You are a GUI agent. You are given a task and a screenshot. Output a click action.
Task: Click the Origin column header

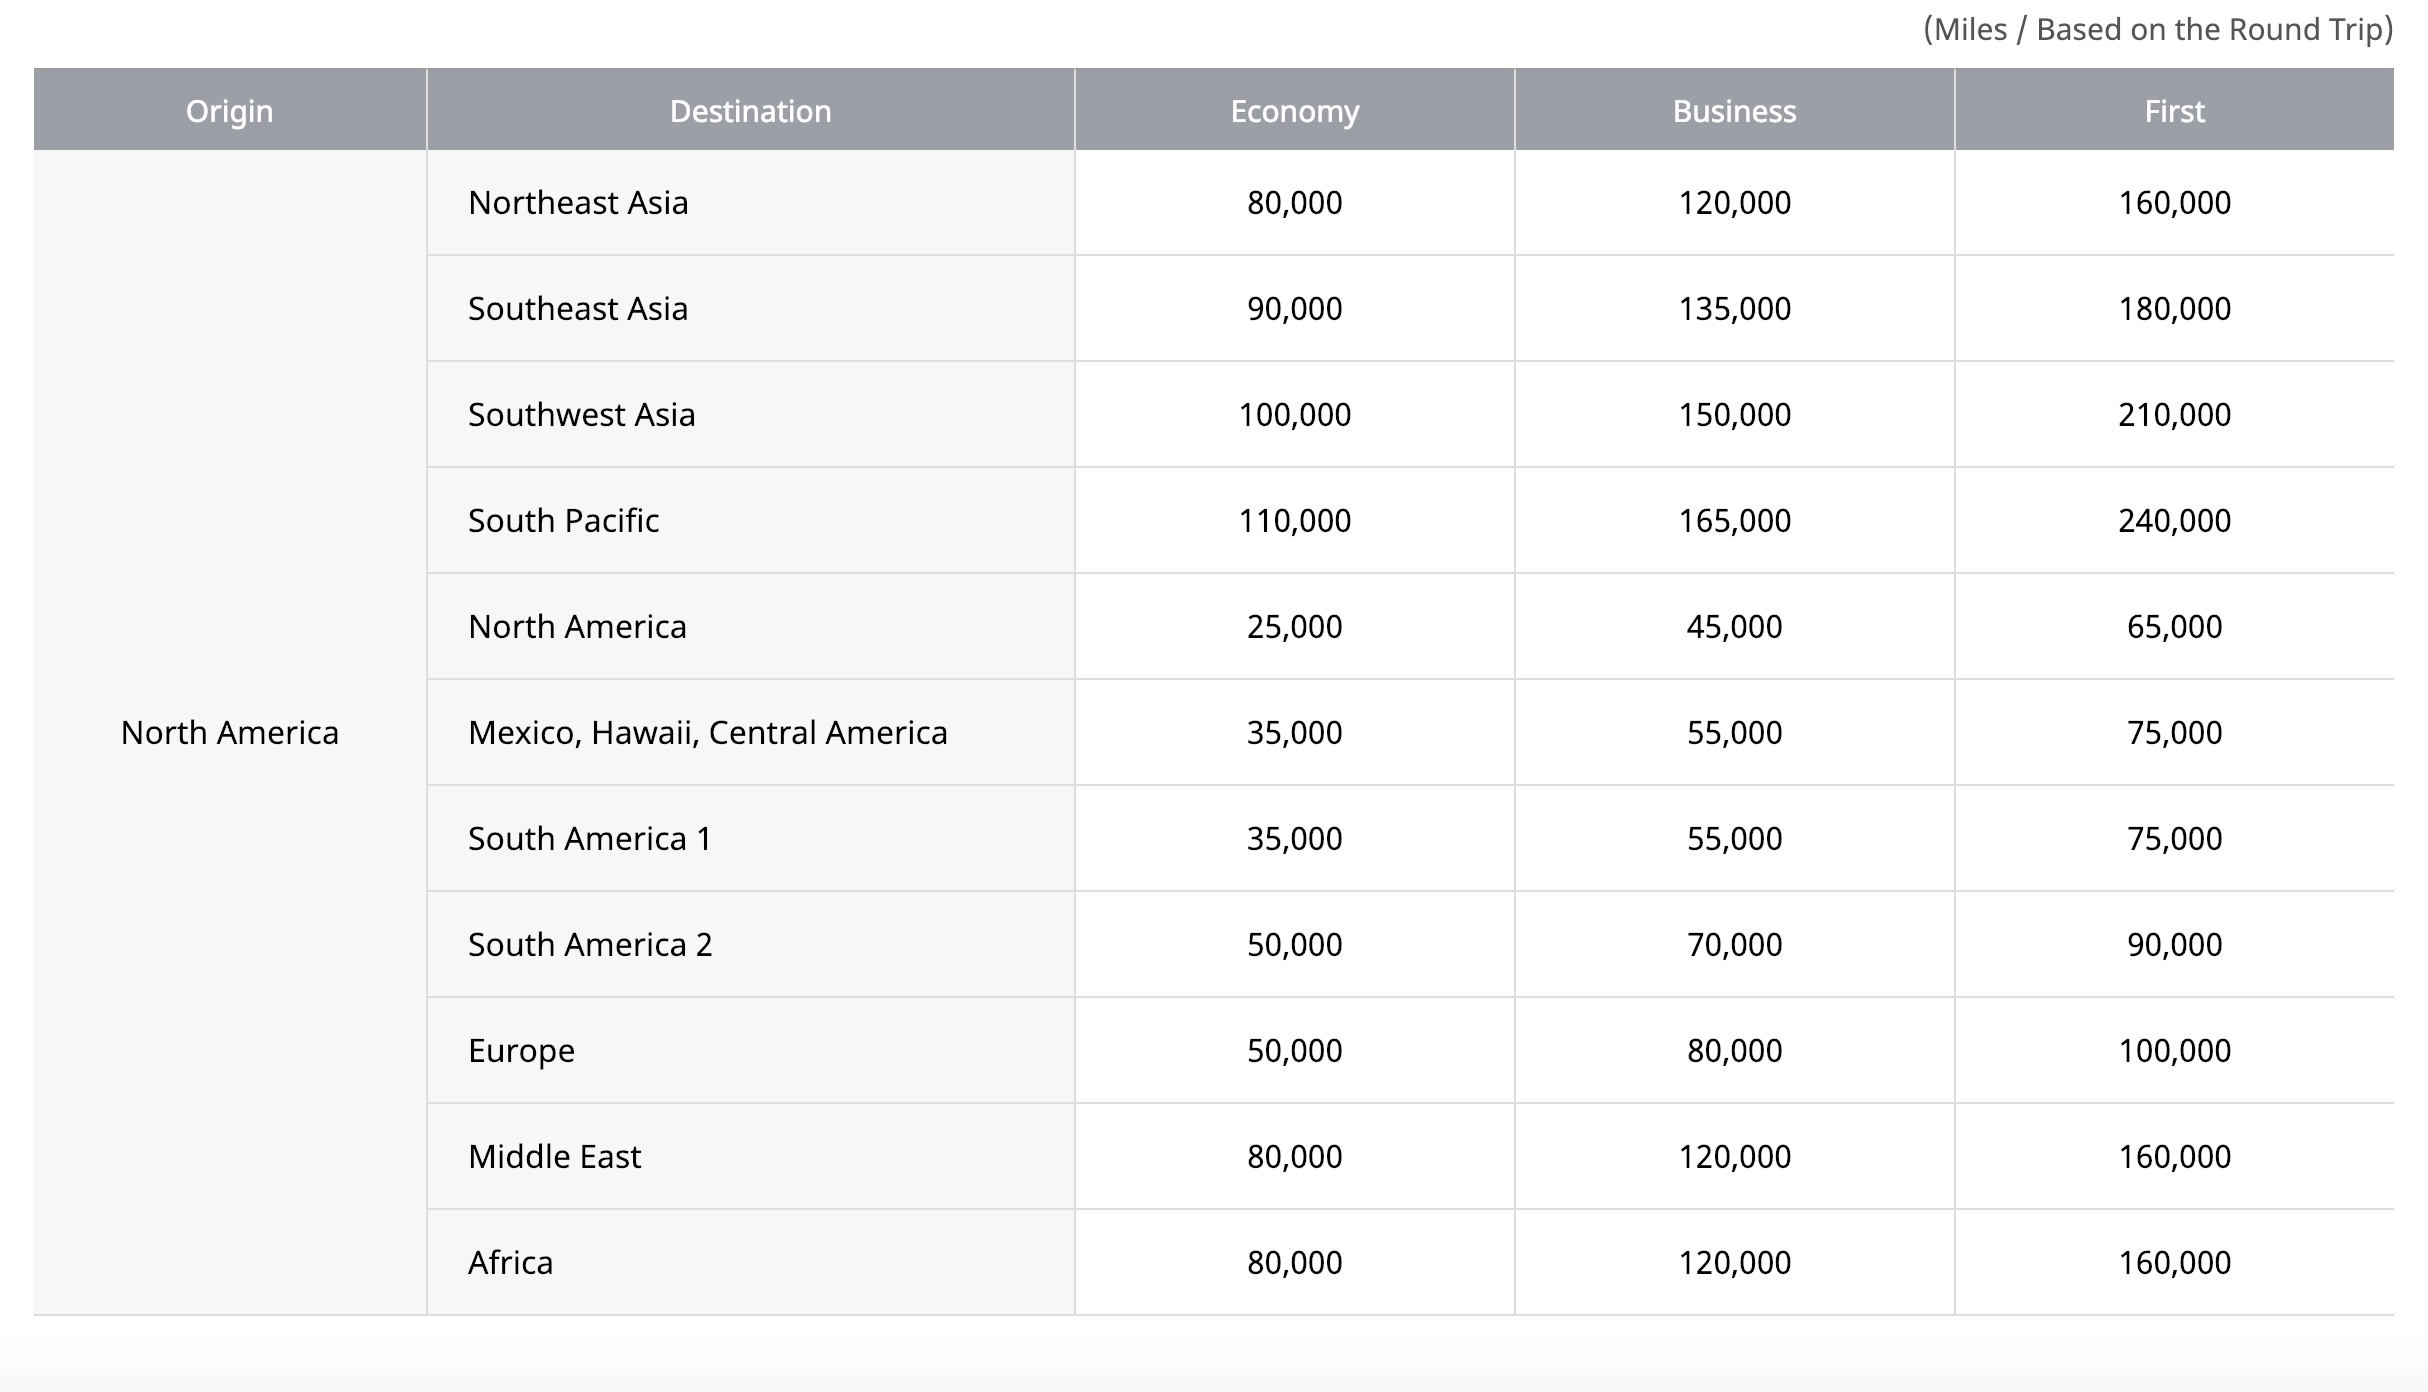point(229,111)
